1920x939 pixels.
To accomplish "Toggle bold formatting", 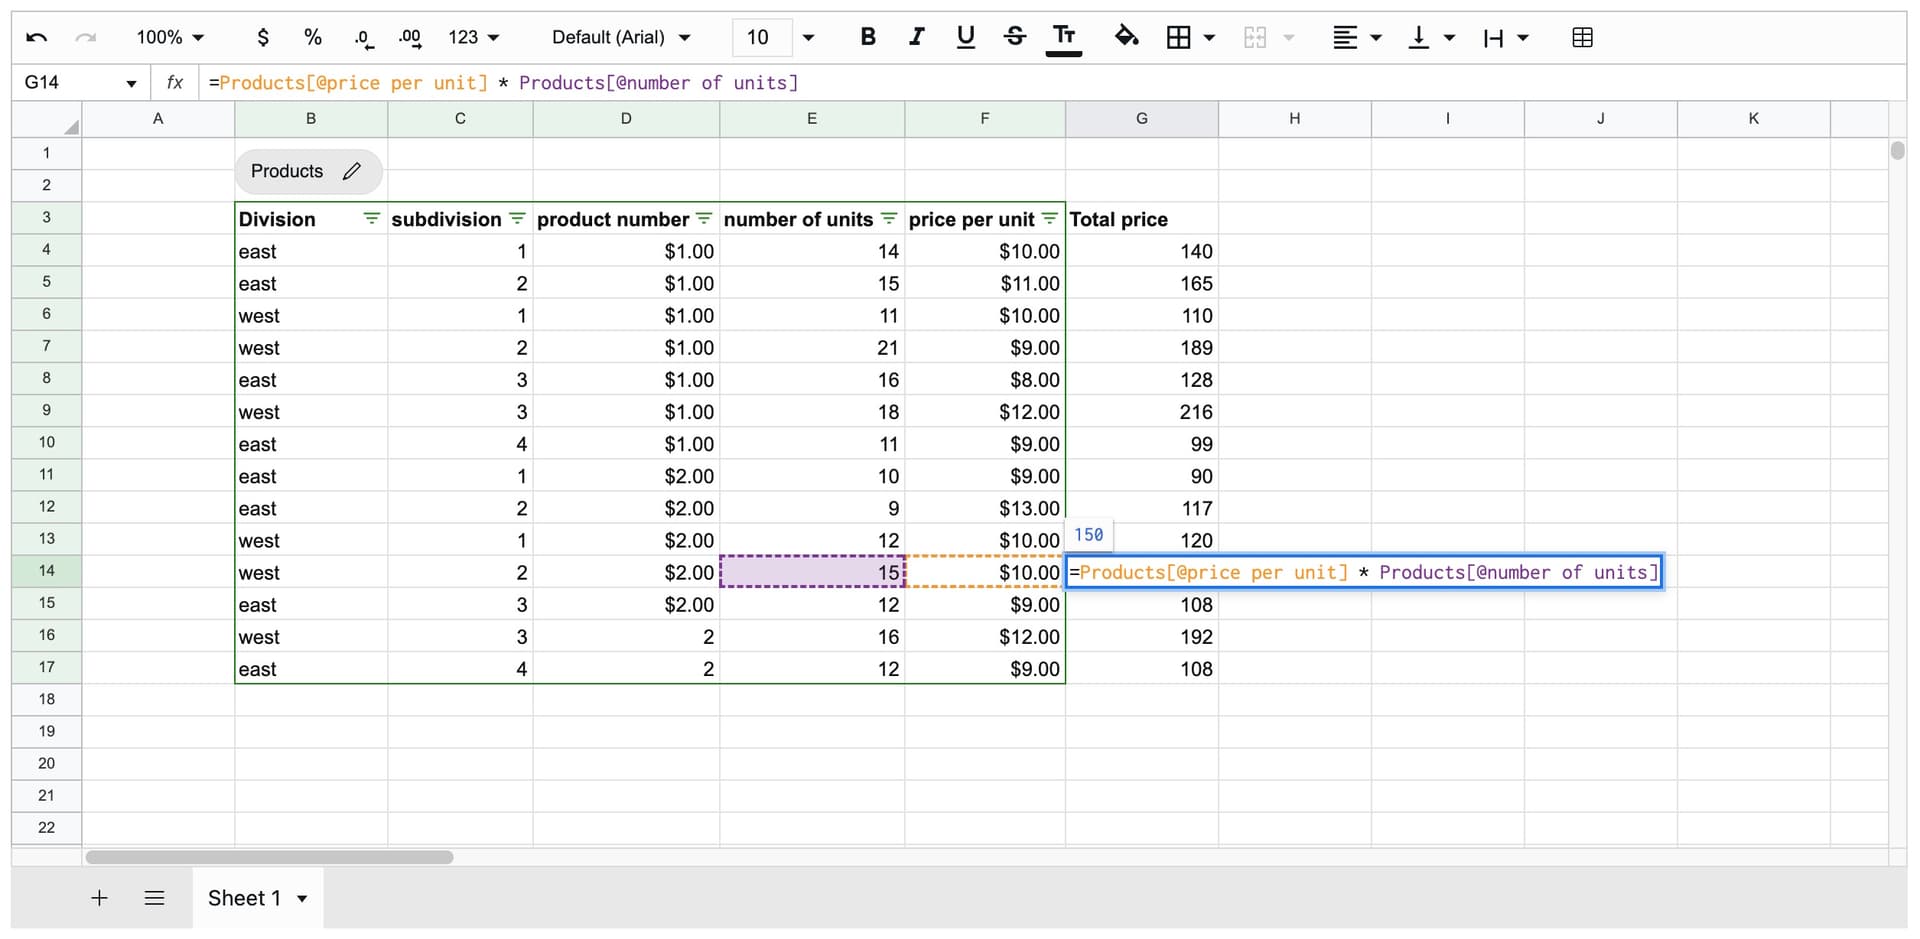I will pos(868,37).
